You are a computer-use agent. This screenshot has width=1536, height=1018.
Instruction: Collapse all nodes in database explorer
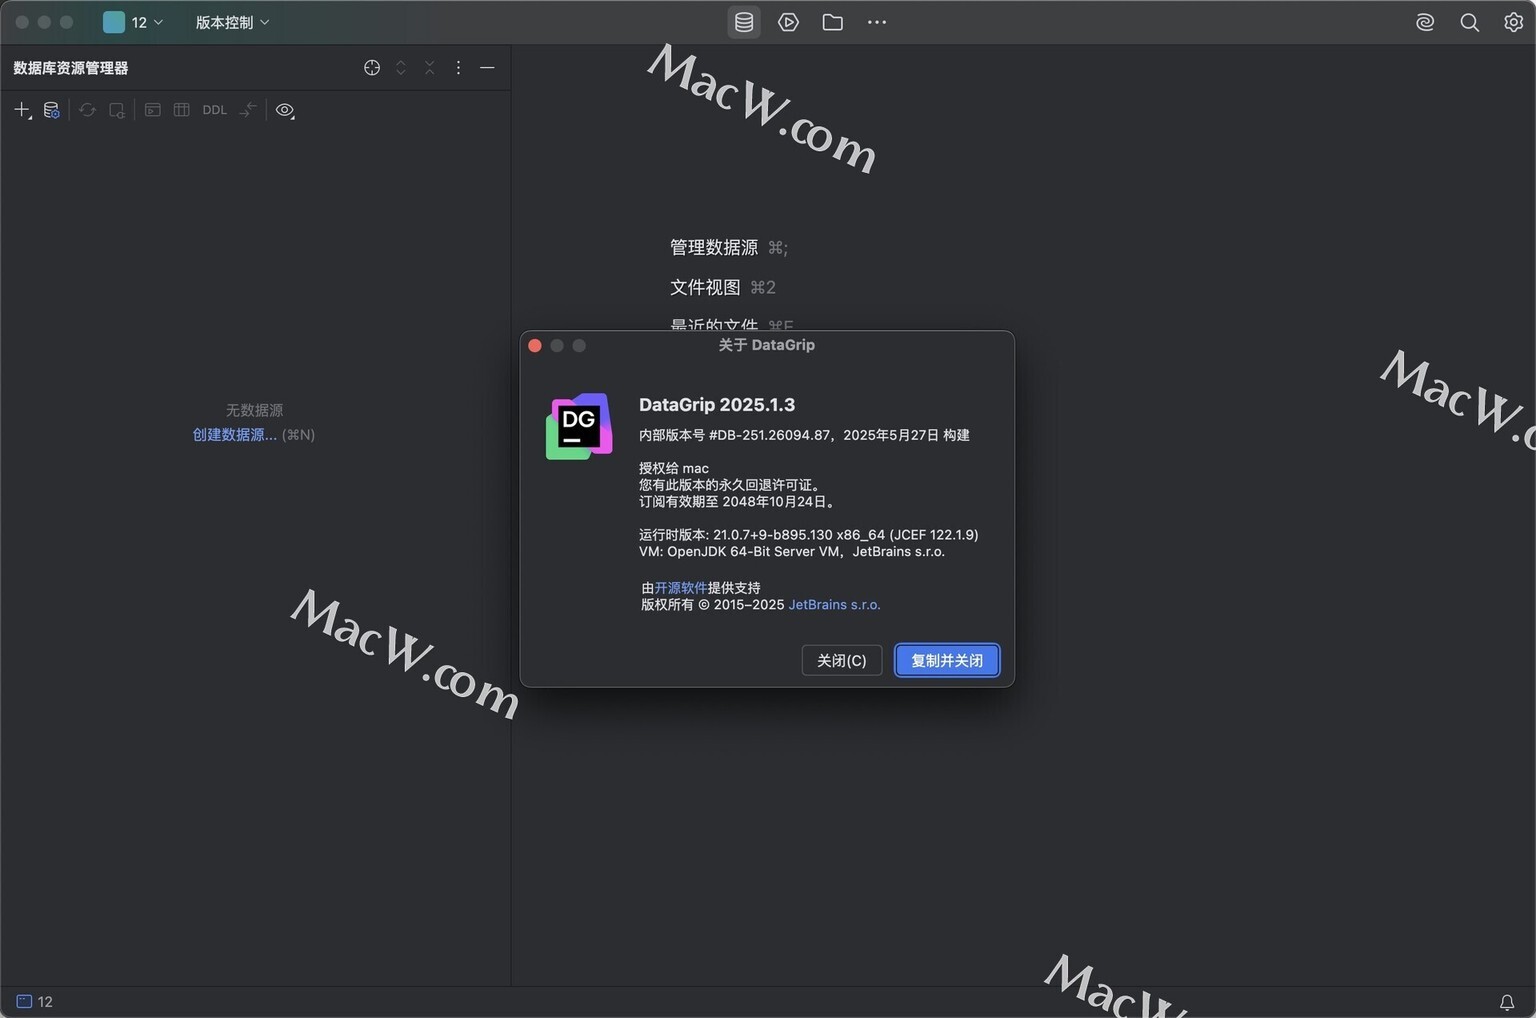click(429, 67)
